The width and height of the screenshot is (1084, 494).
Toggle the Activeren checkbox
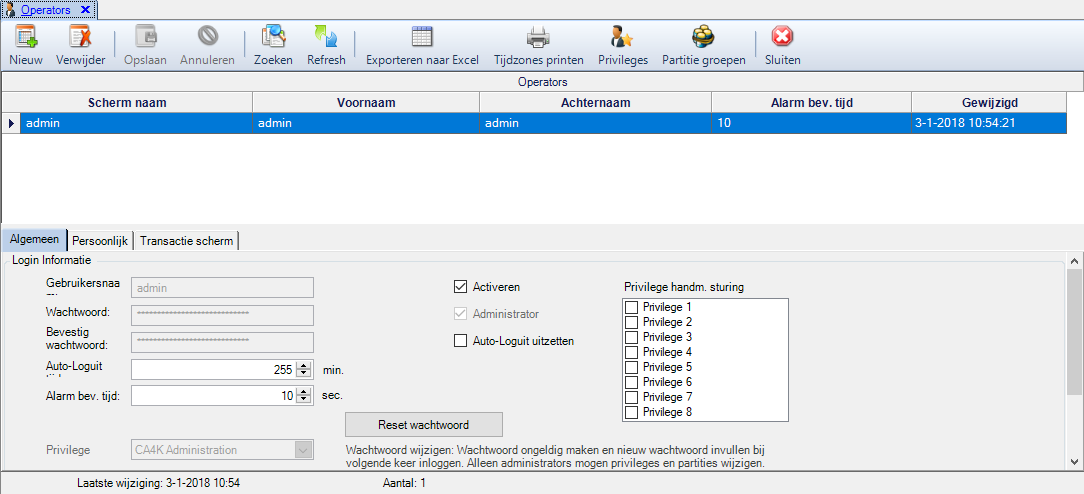click(x=460, y=286)
